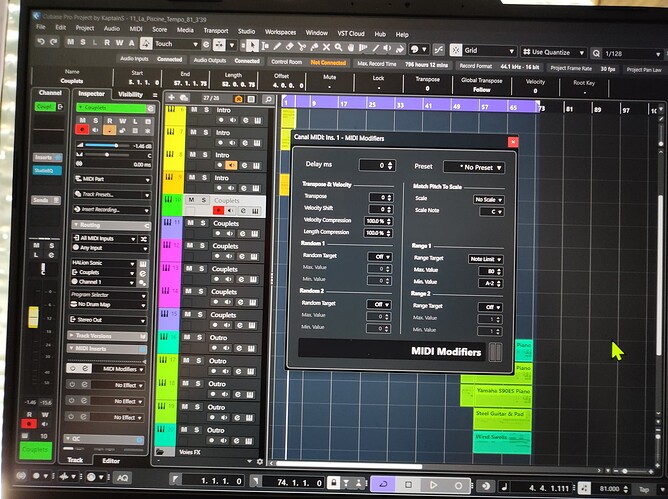Click Edit Instrument icon next to HALion Sonic
668x499 pixels.
[x=143, y=264]
